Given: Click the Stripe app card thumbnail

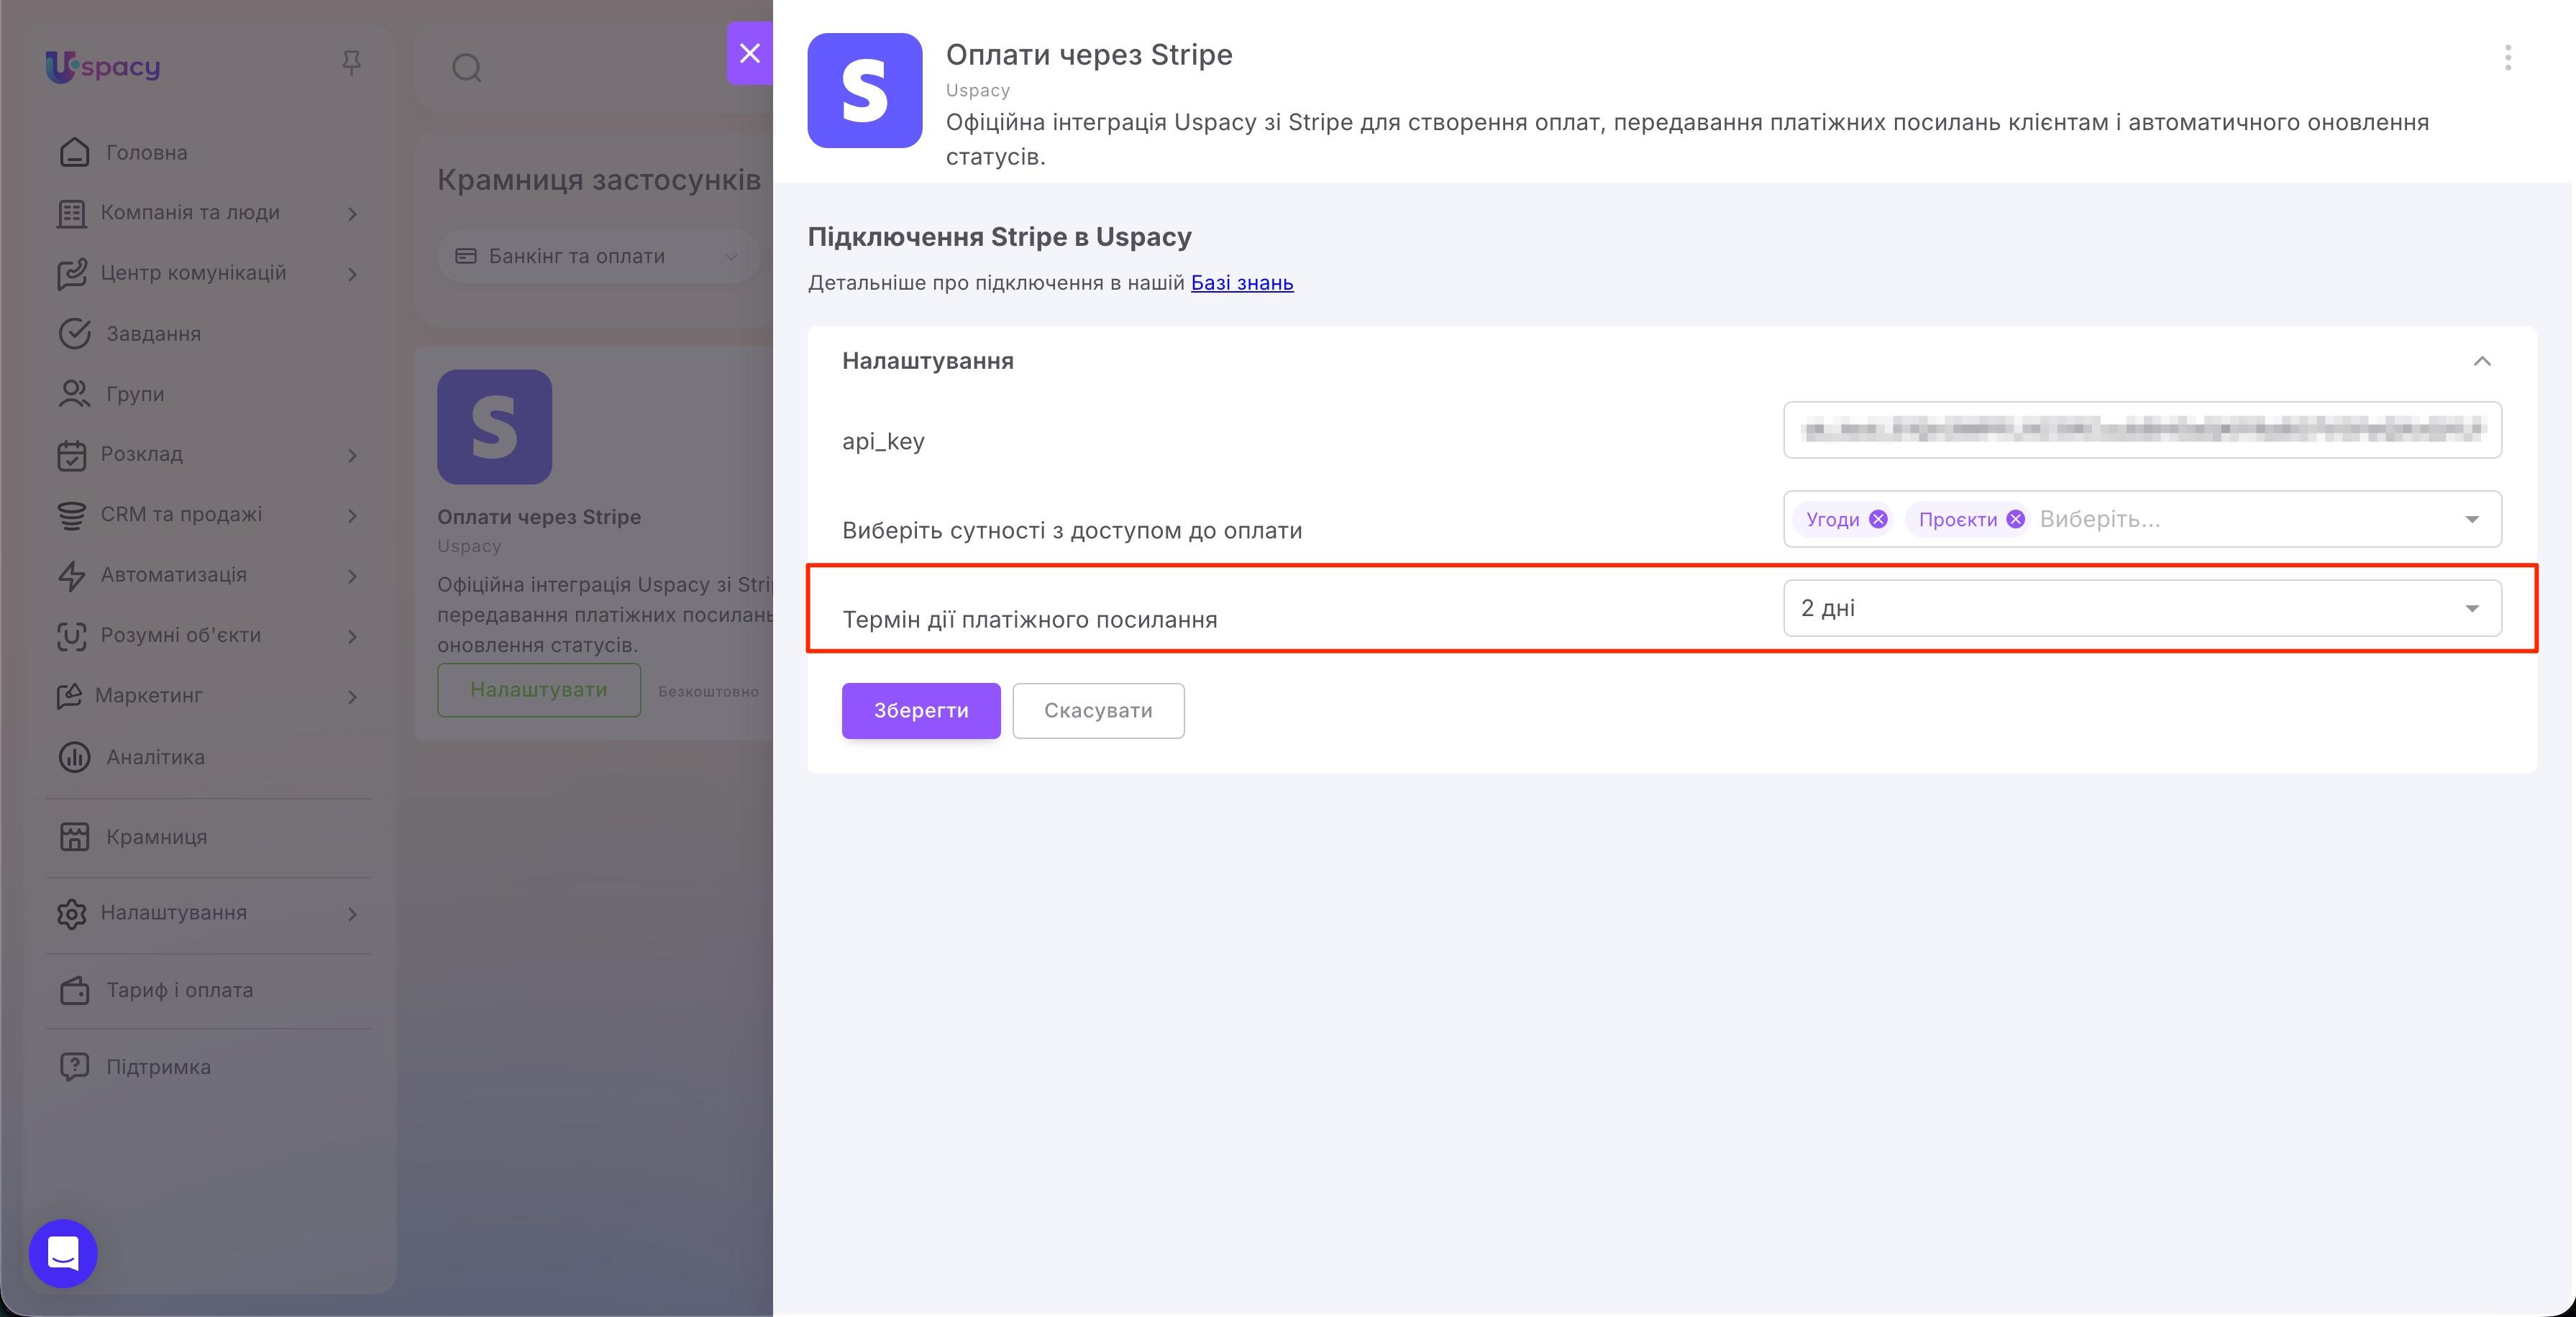Looking at the screenshot, I should pos(495,427).
